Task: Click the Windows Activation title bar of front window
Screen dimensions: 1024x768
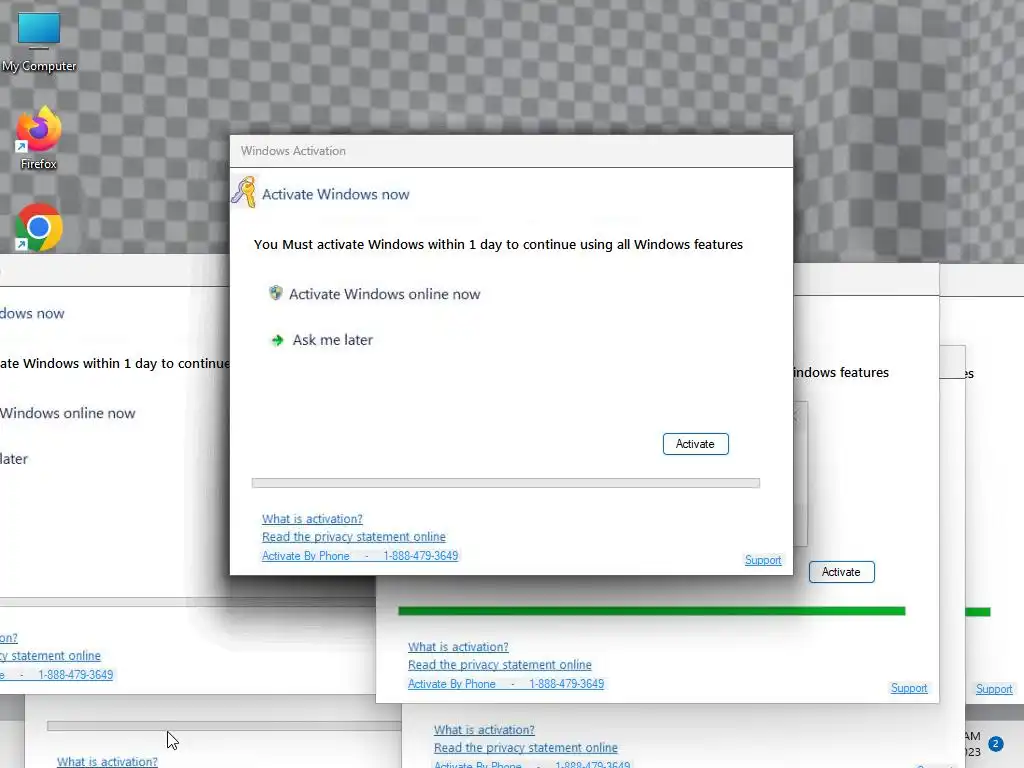Action: pyautogui.click(x=511, y=151)
